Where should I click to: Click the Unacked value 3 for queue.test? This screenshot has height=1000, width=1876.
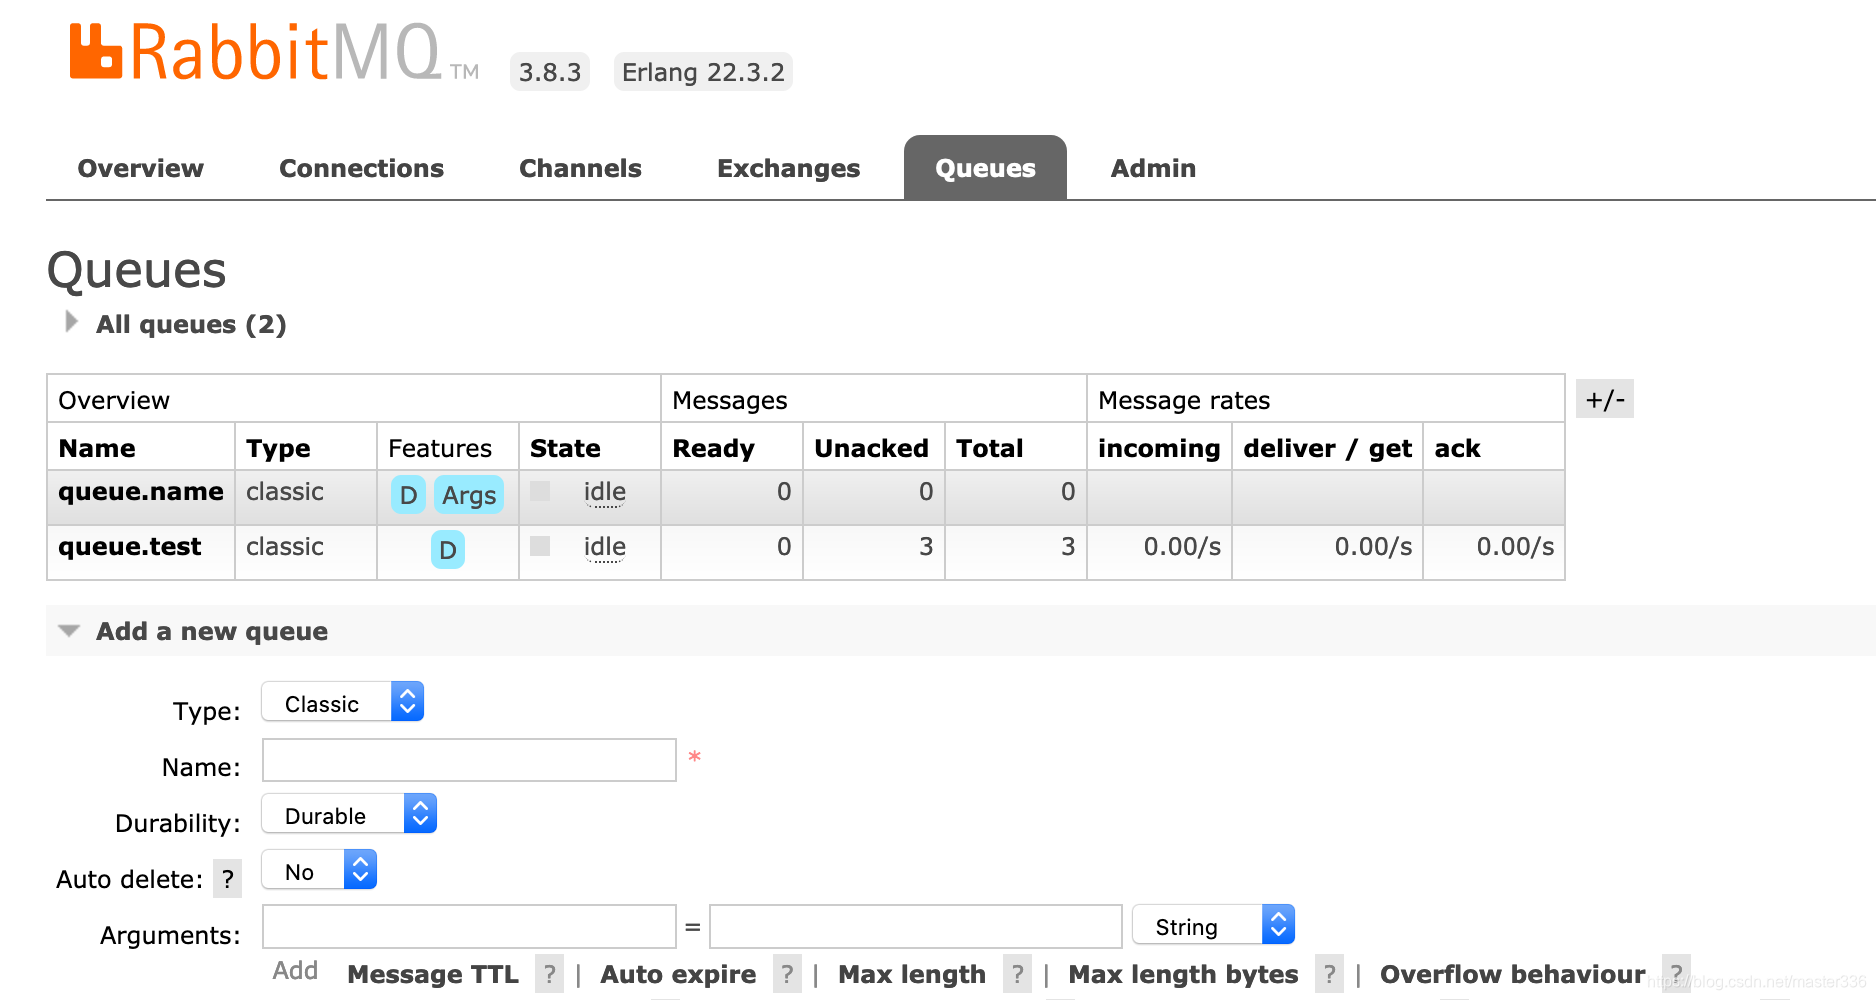pos(926,547)
